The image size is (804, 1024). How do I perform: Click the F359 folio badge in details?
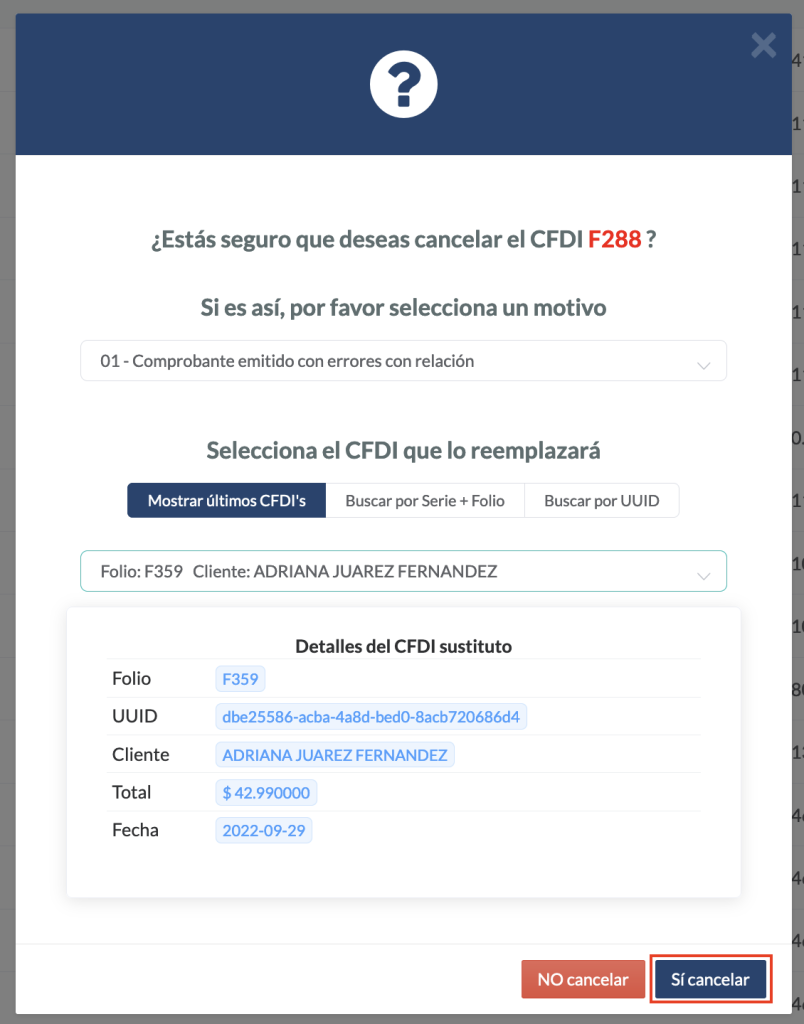240,680
